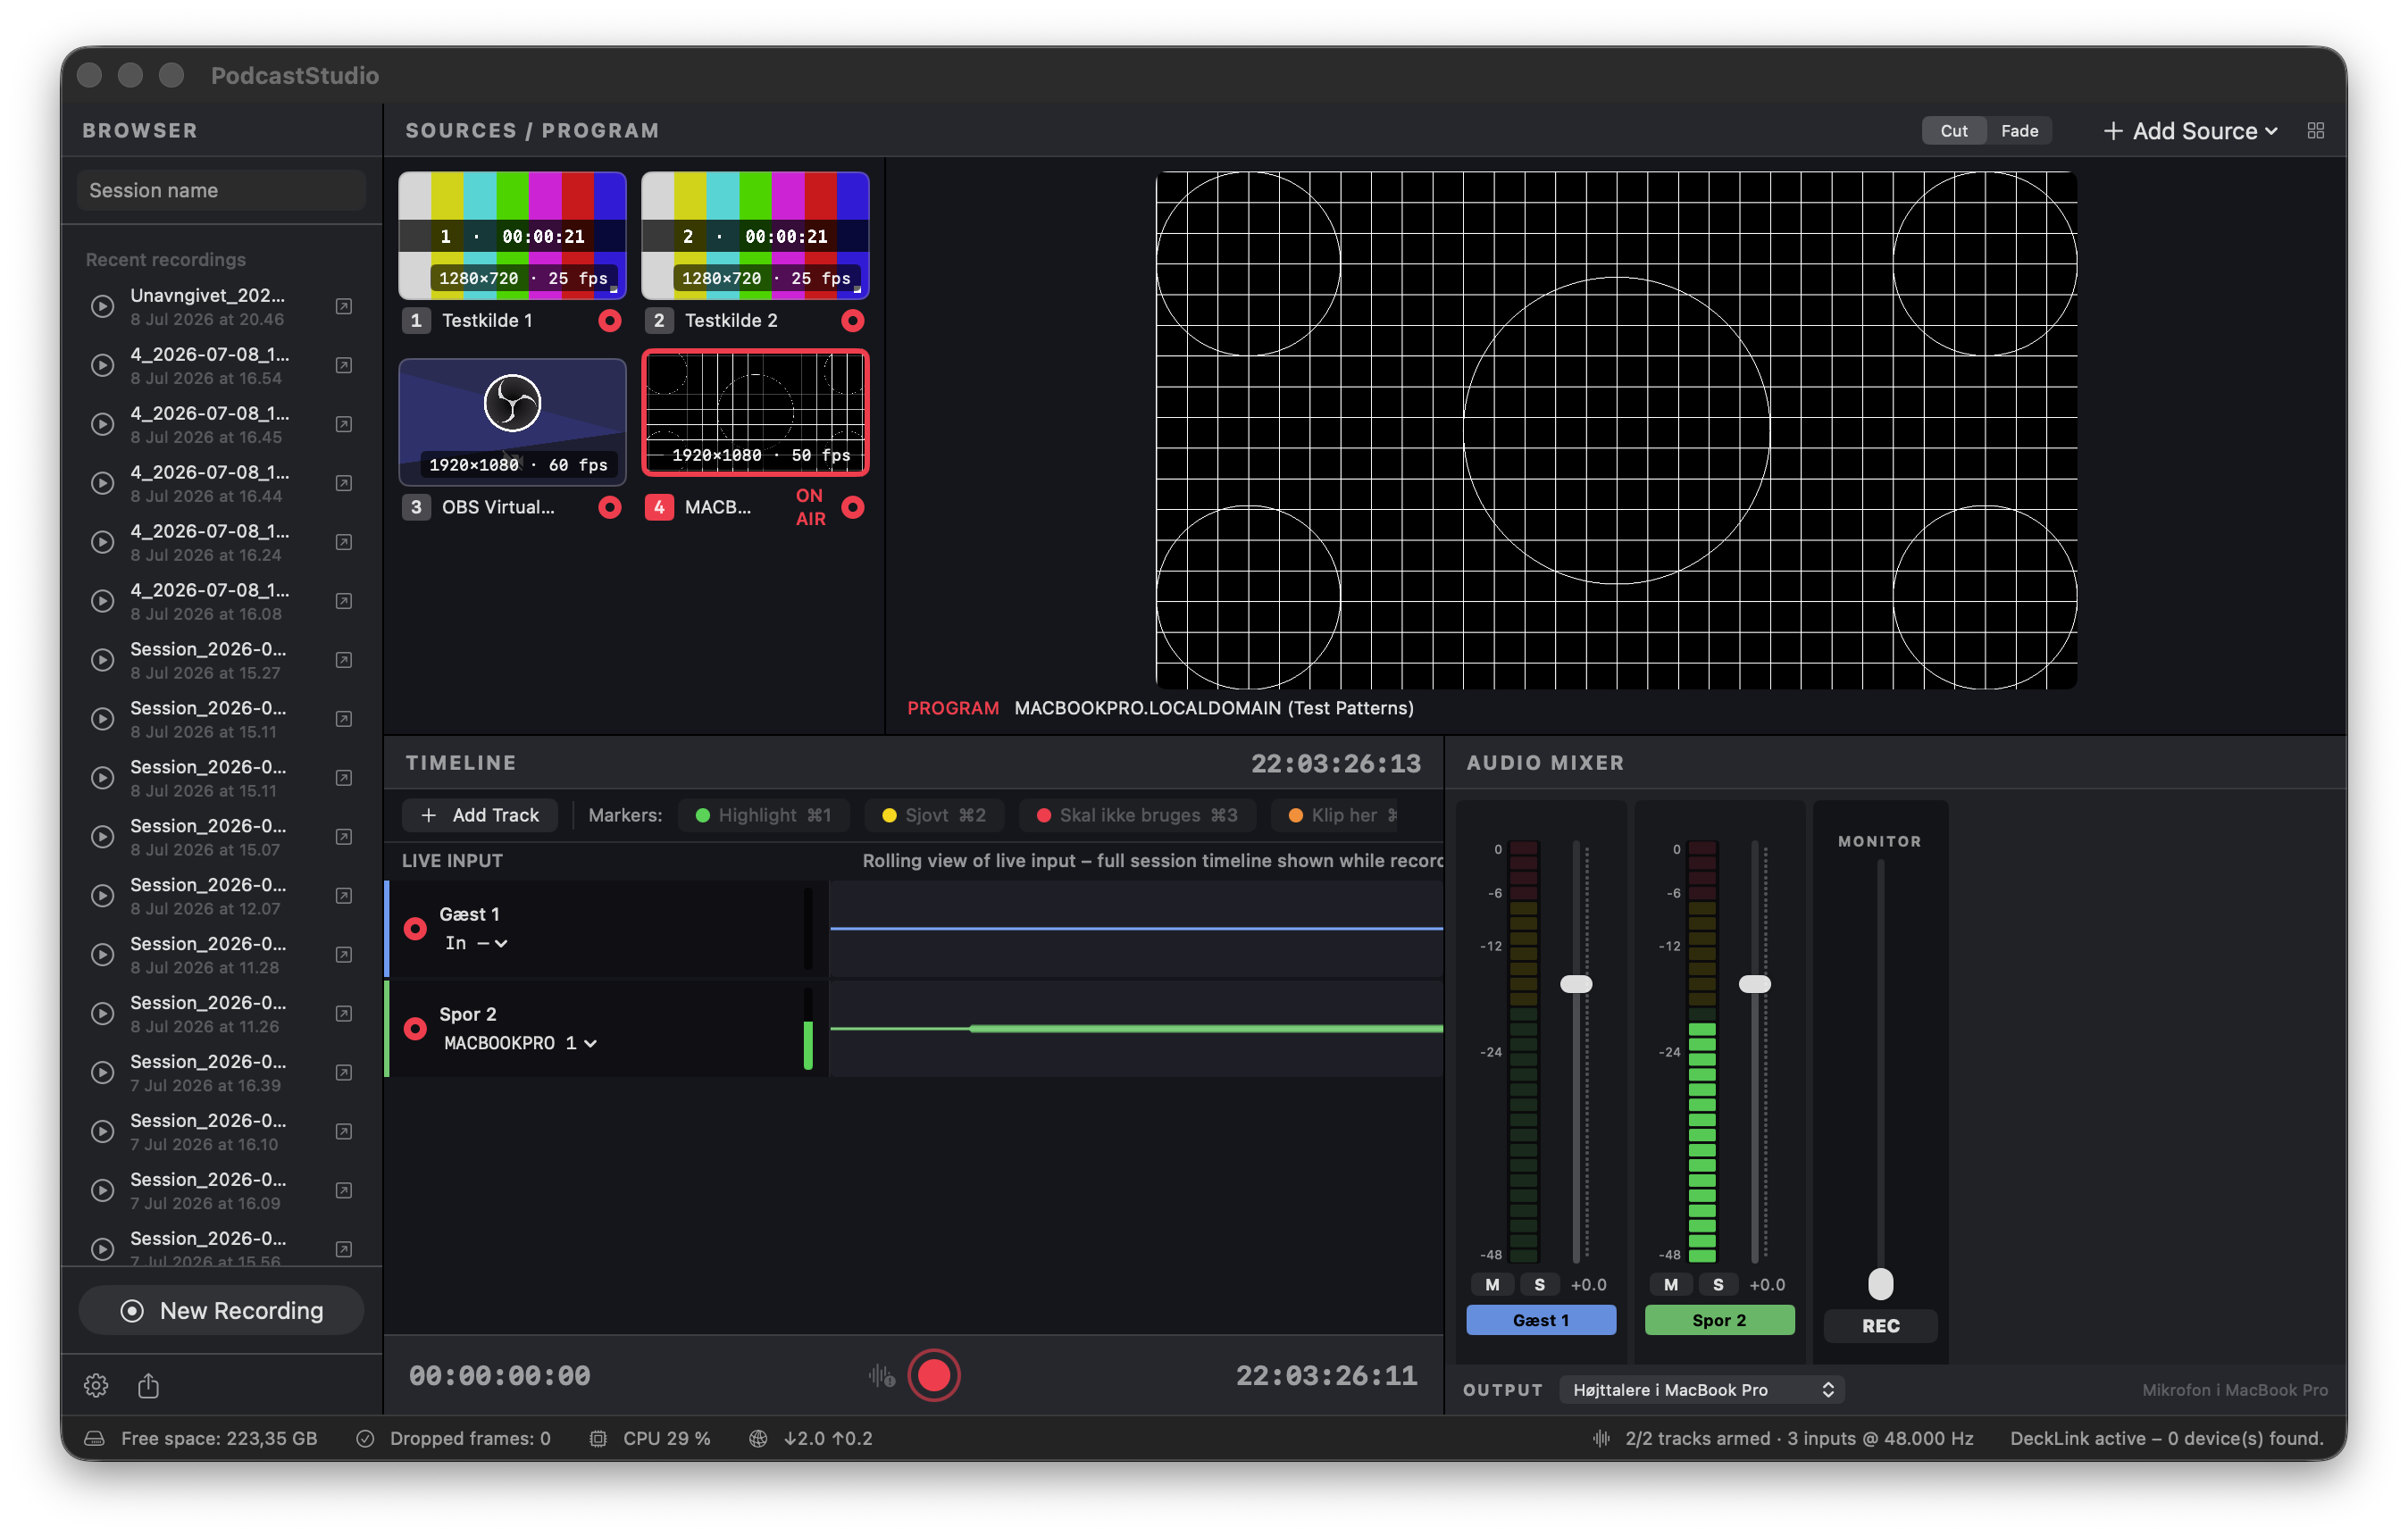Viewport: 2408px width, 1536px height.
Task: Select the Testkilde 2 source thumbnail
Action: 755,236
